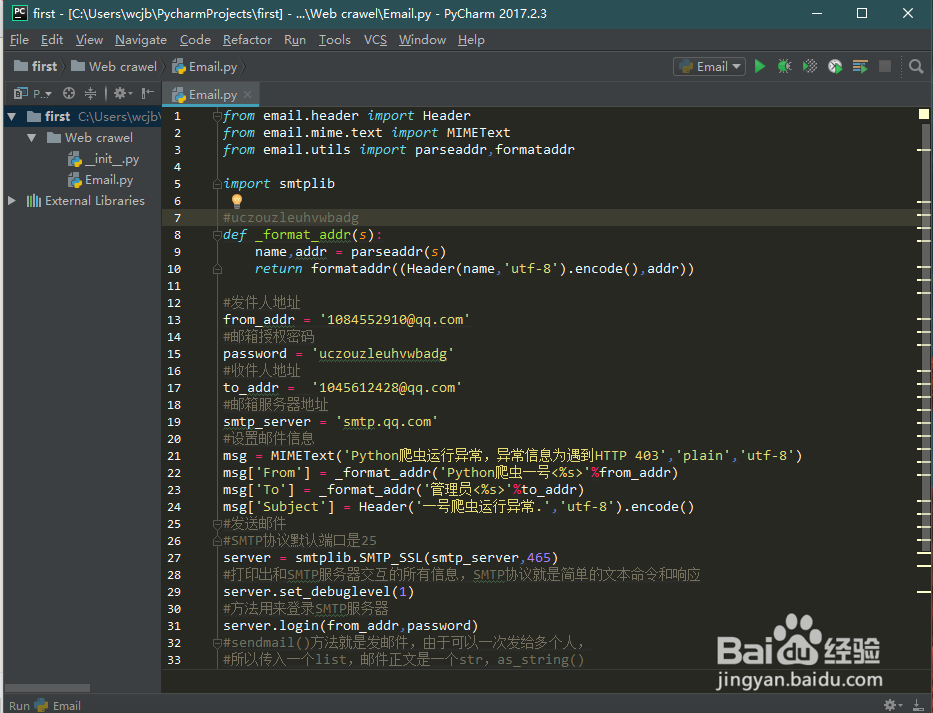Open concurrency diagram run icon
Image resolution: width=933 pixels, height=713 pixels.
860,66
